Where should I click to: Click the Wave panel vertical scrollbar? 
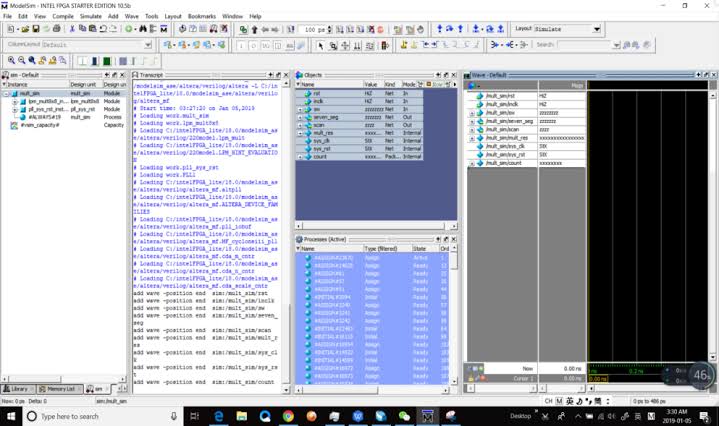[x=713, y=225]
